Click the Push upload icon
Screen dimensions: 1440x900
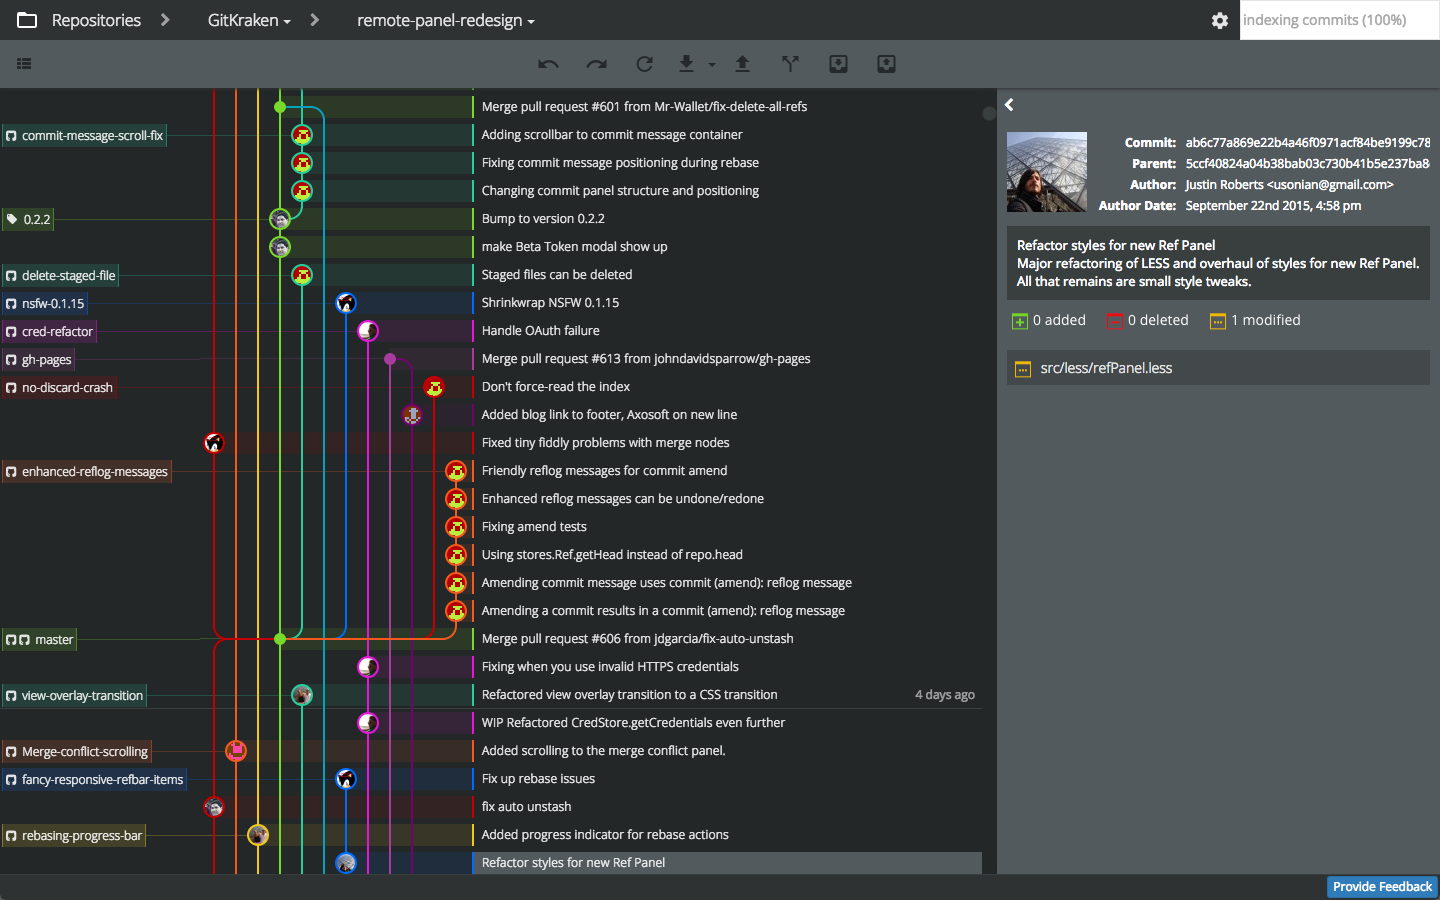tap(742, 64)
